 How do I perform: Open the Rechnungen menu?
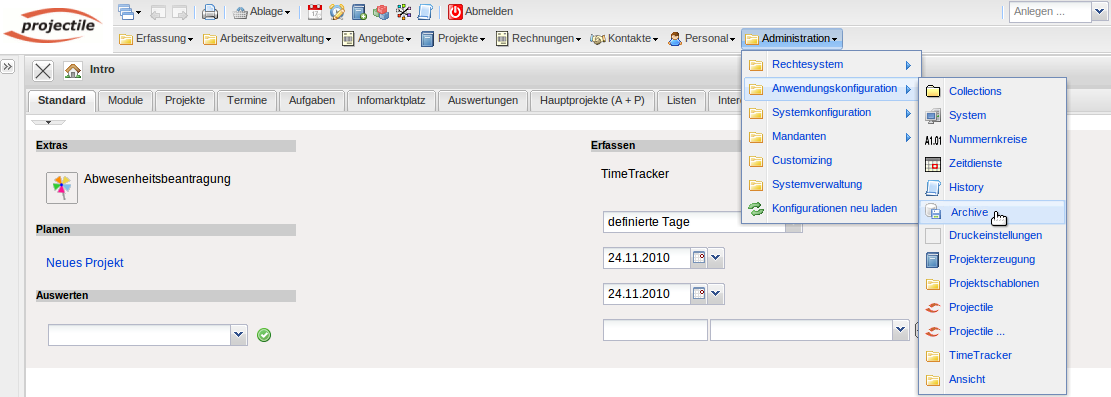[x=538, y=39]
